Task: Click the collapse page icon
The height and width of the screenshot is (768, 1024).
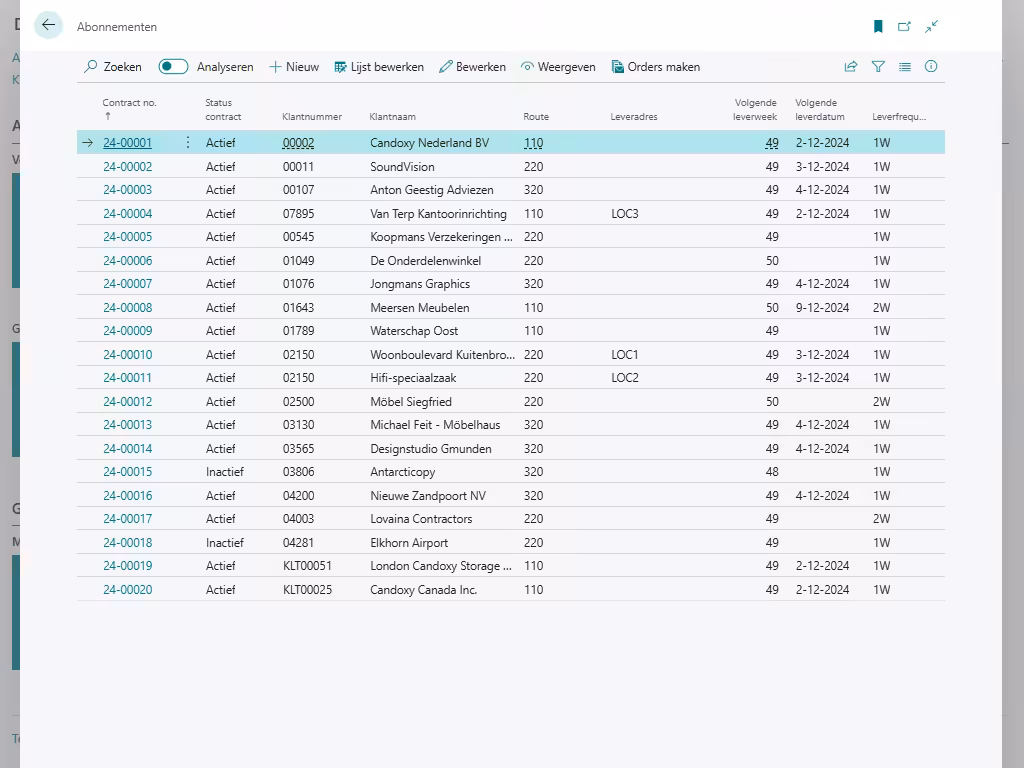Action: tap(931, 27)
